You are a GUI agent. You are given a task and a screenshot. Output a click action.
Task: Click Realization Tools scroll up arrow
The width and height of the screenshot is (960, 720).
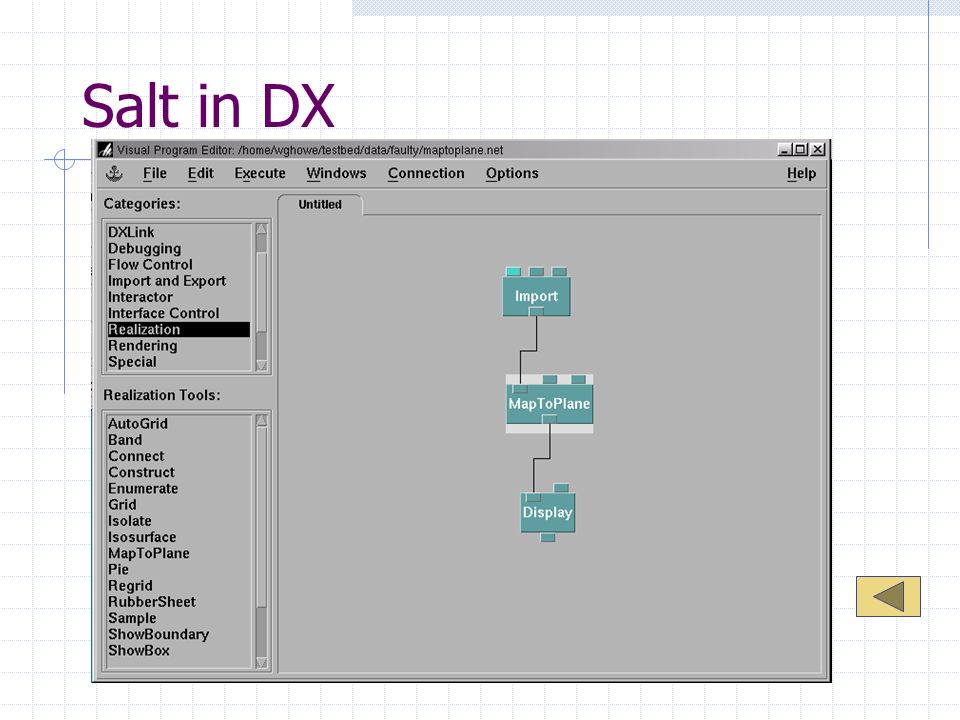click(x=262, y=421)
